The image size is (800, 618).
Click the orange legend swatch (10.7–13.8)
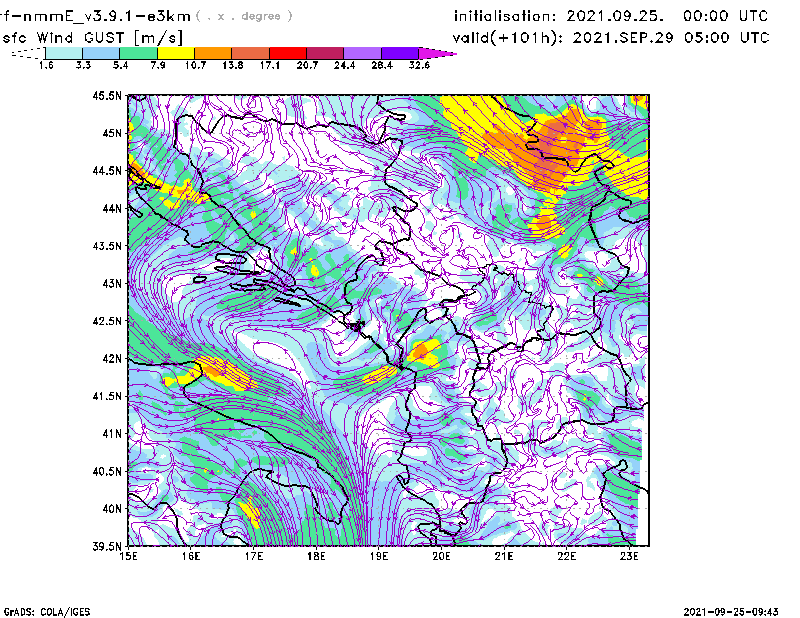(213, 53)
